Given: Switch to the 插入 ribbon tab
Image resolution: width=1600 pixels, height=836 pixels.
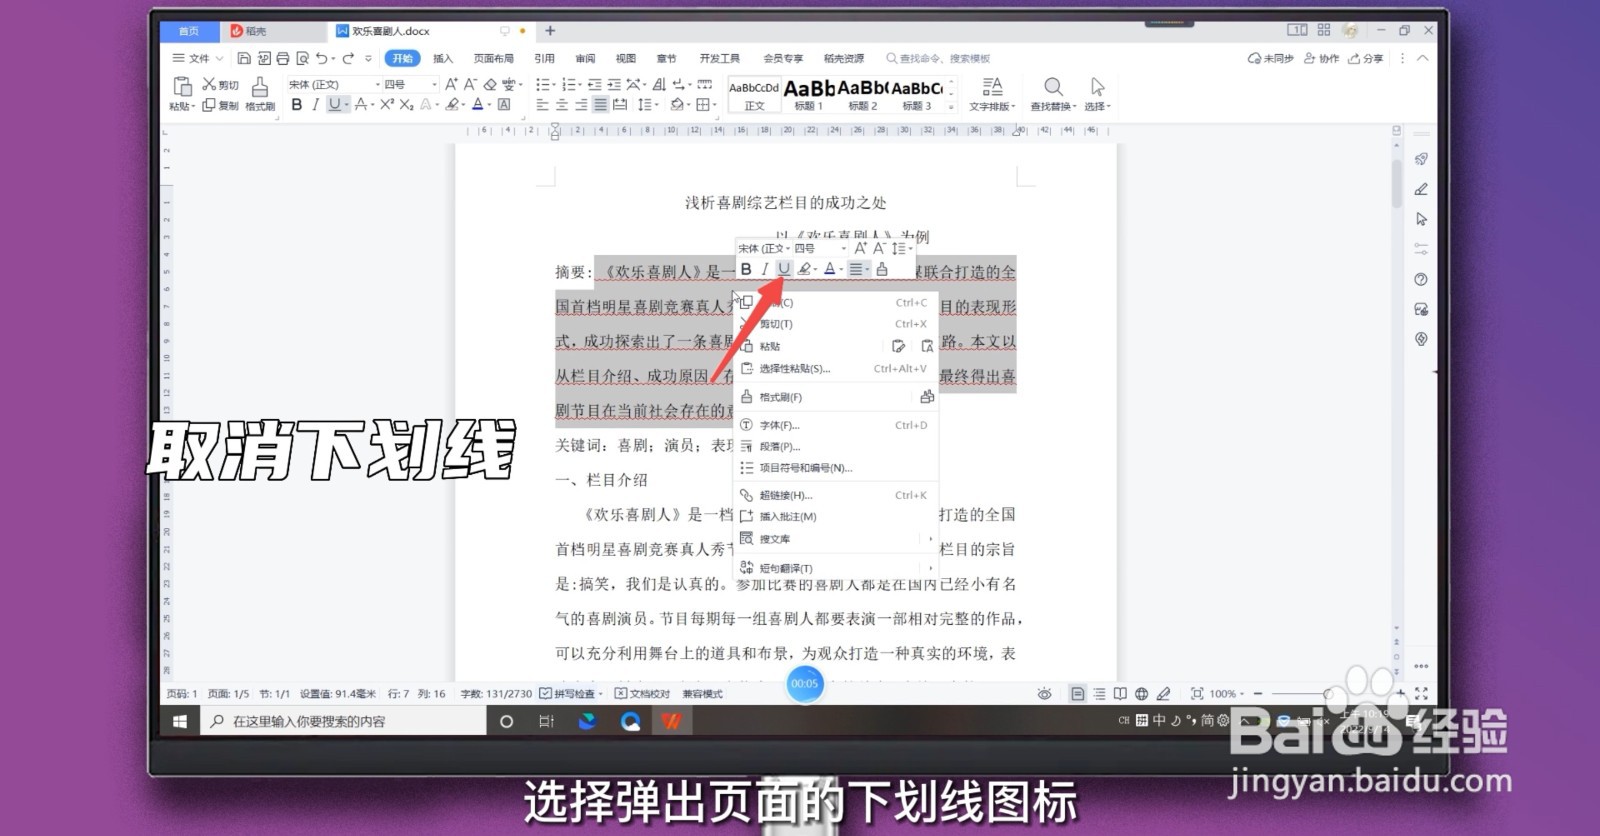Looking at the screenshot, I should (x=443, y=58).
